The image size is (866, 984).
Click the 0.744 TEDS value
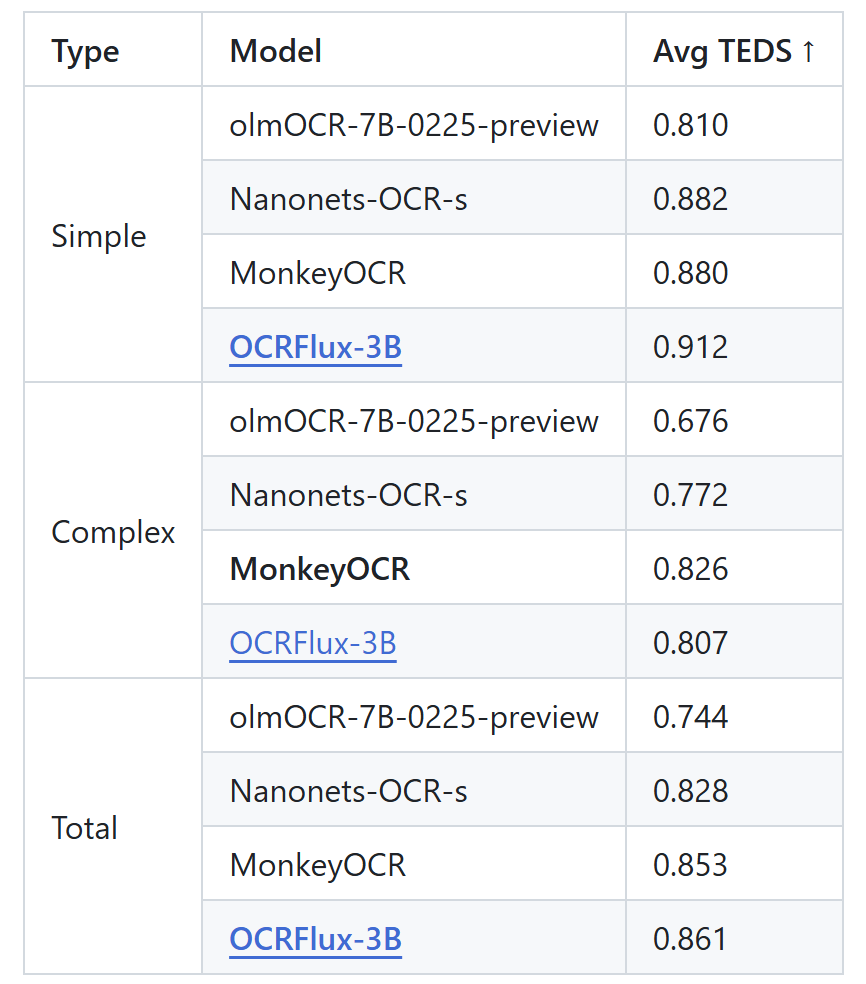point(690,717)
